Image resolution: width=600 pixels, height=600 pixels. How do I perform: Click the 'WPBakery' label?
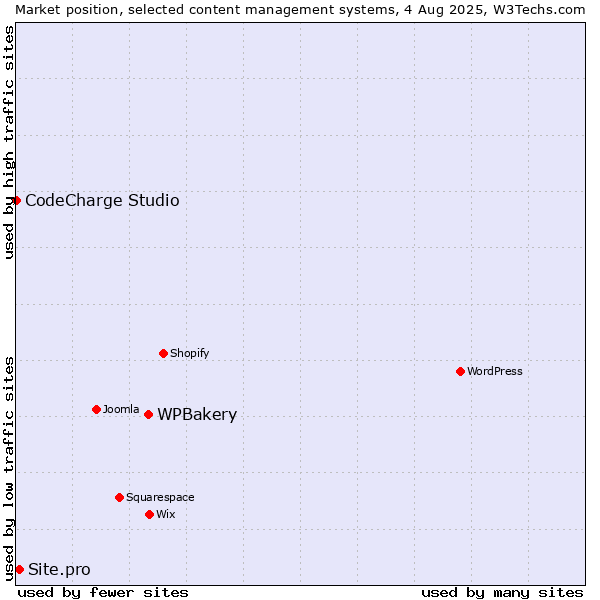tap(197, 414)
